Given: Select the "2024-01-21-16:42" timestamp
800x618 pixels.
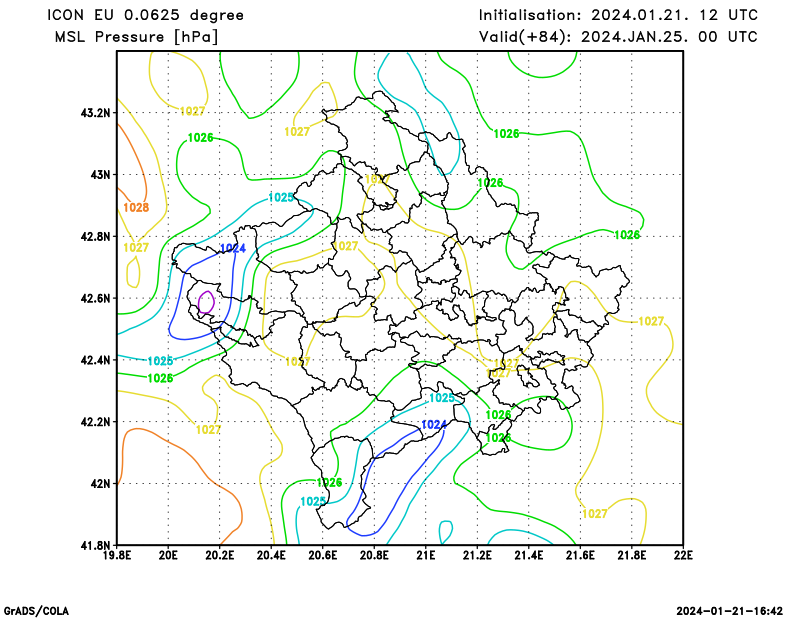Looking at the screenshot, I should coord(730,611).
